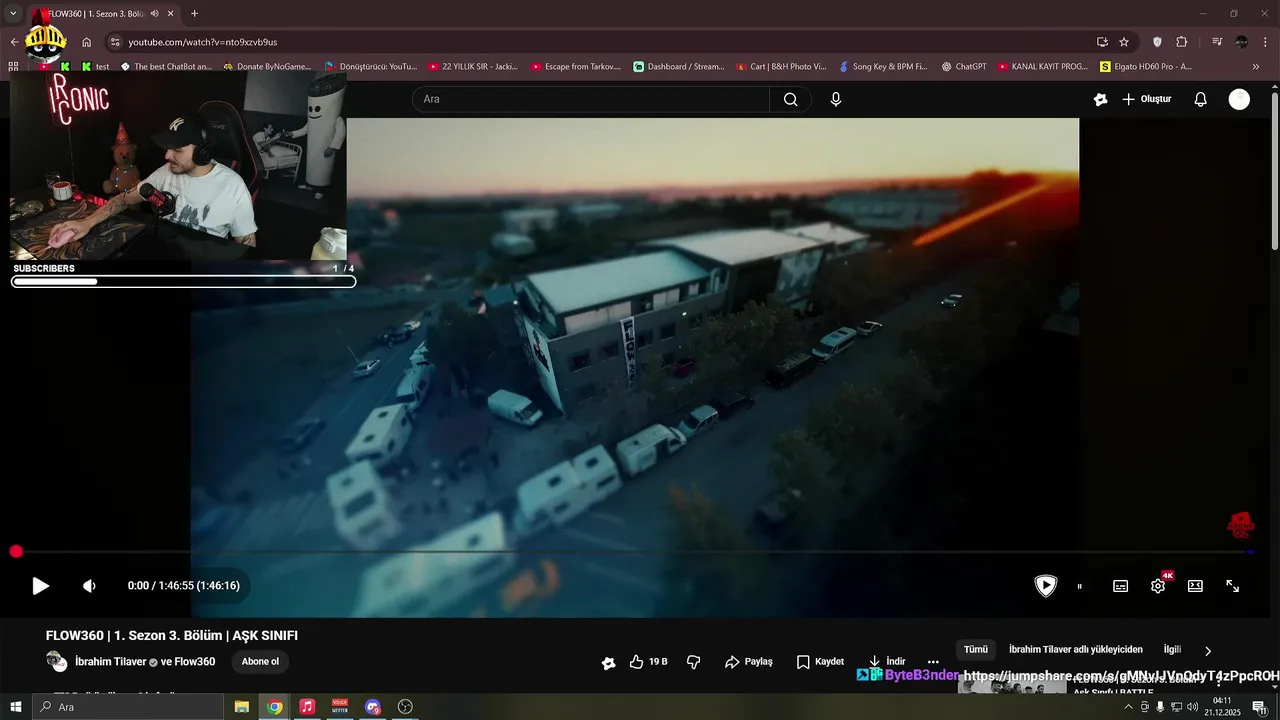Open YouTube account avatar menu
The height and width of the screenshot is (720, 1280).
[x=1239, y=99]
